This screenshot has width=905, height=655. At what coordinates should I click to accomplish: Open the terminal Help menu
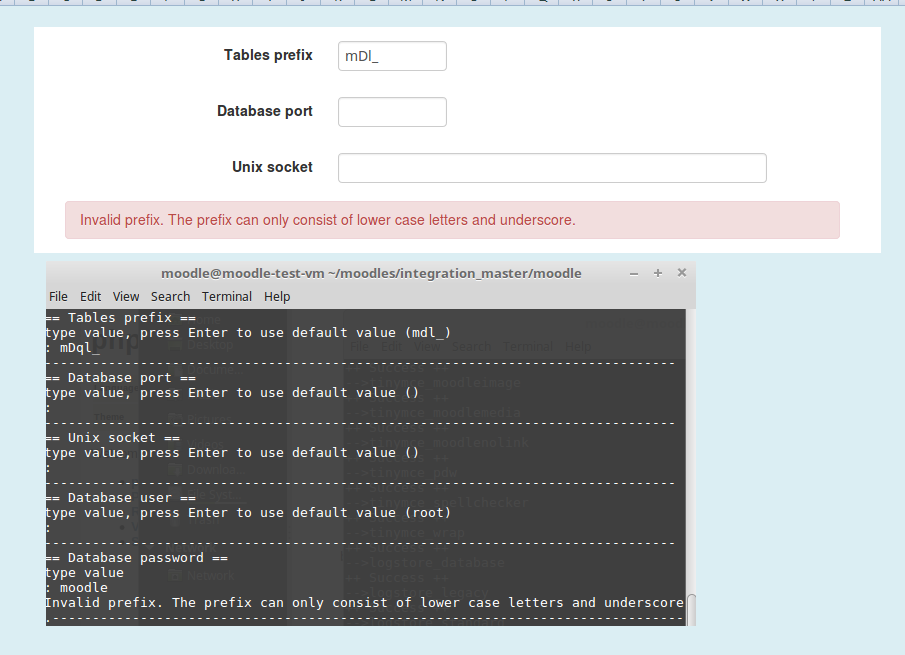point(277,297)
